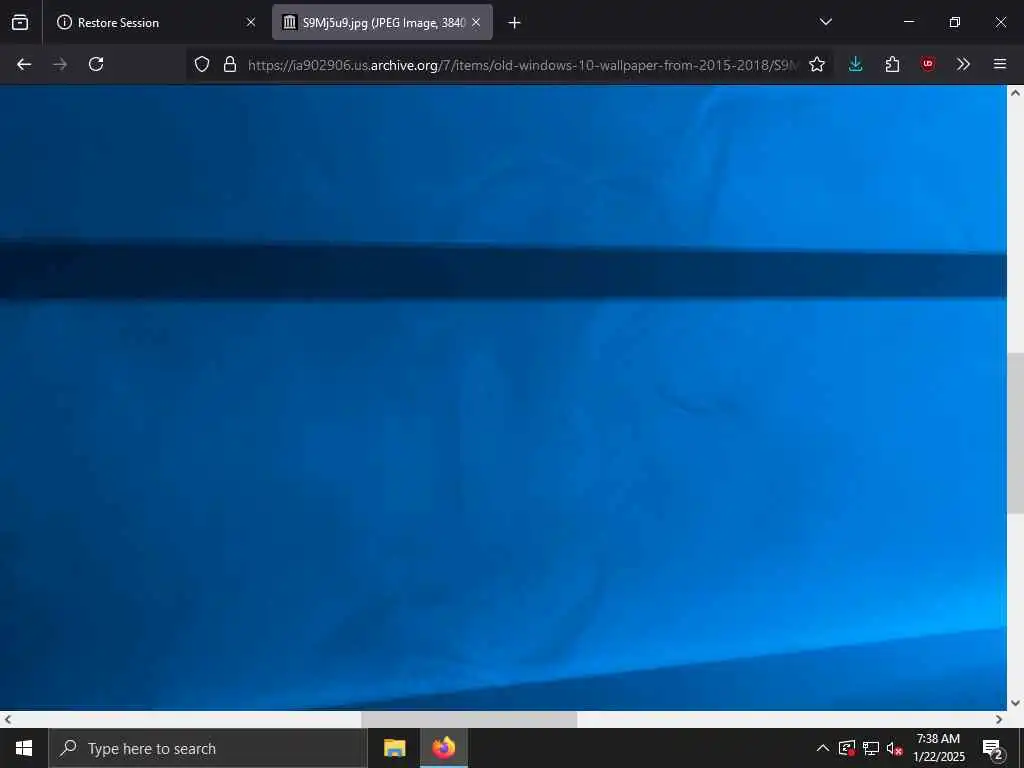Click the muted volume speaker icon
1024x768 pixels.
[x=894, y=748]
